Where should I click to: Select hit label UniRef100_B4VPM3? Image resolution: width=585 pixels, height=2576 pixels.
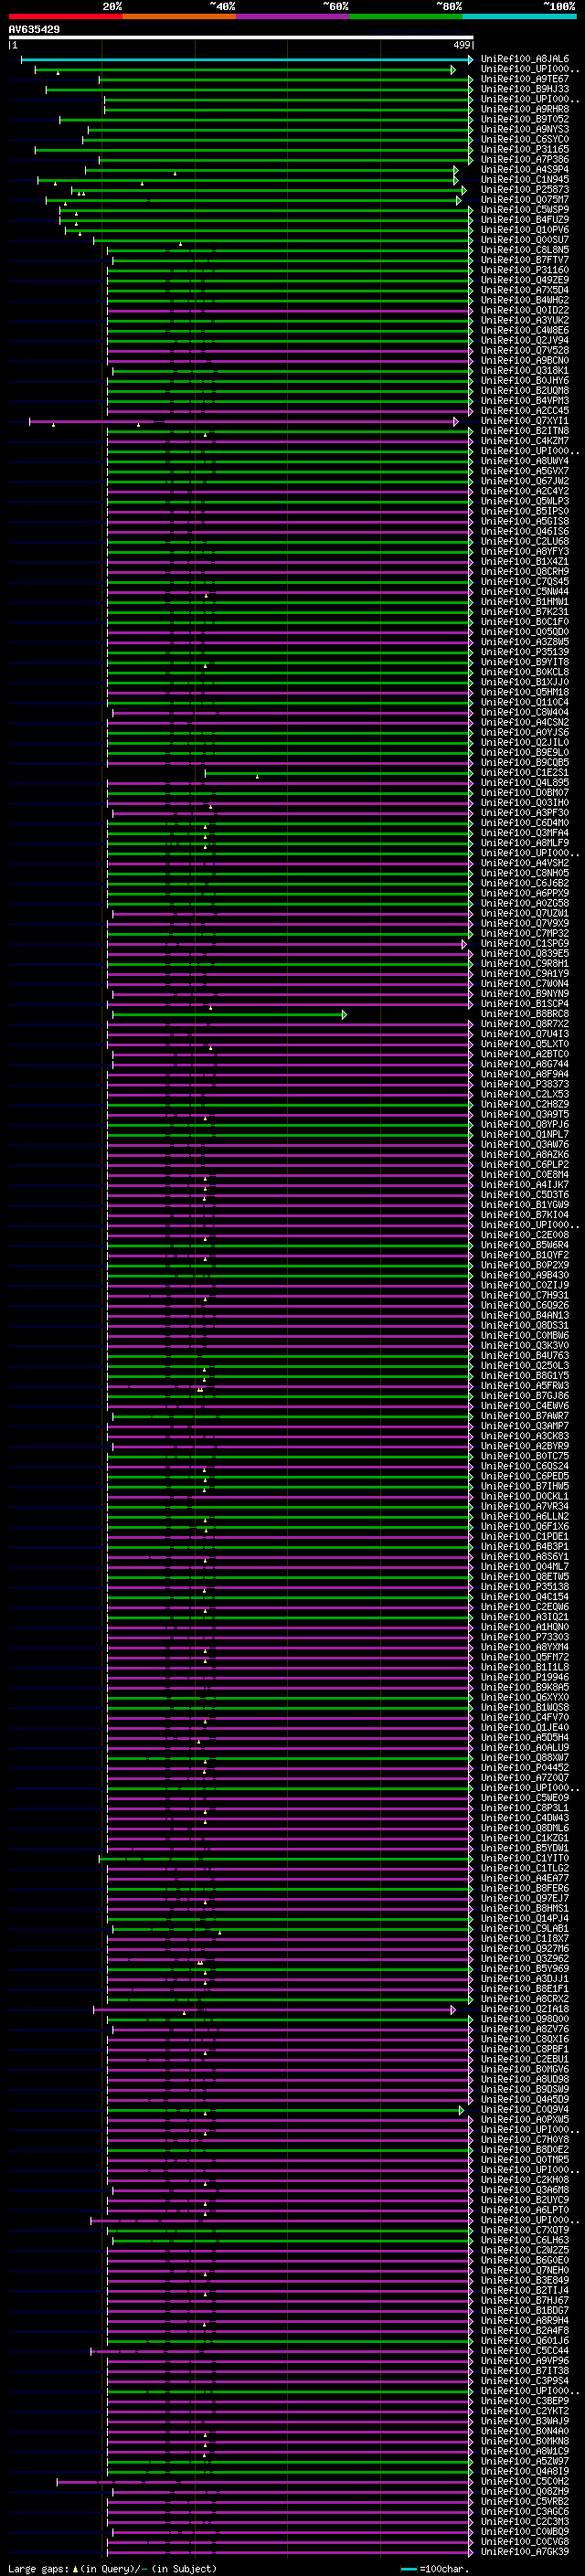pyautogui.click(x=525, y=400)
